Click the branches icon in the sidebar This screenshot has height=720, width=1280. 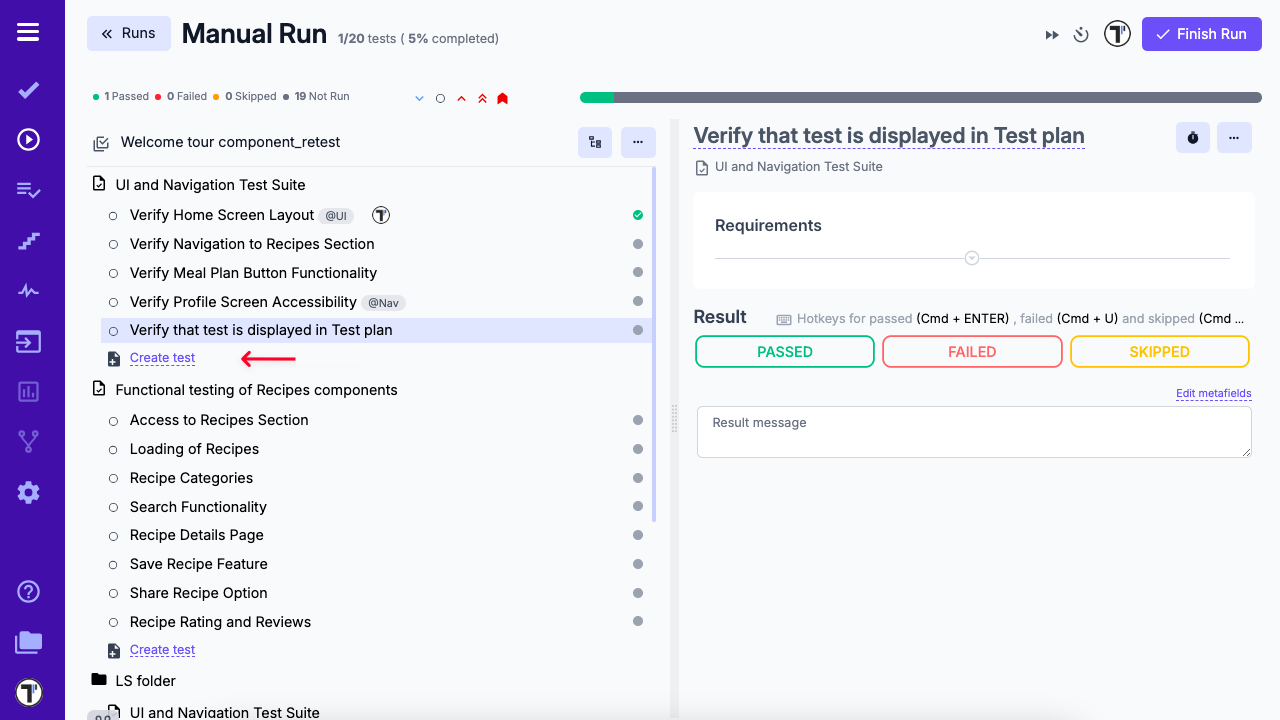tap(28, 440)
